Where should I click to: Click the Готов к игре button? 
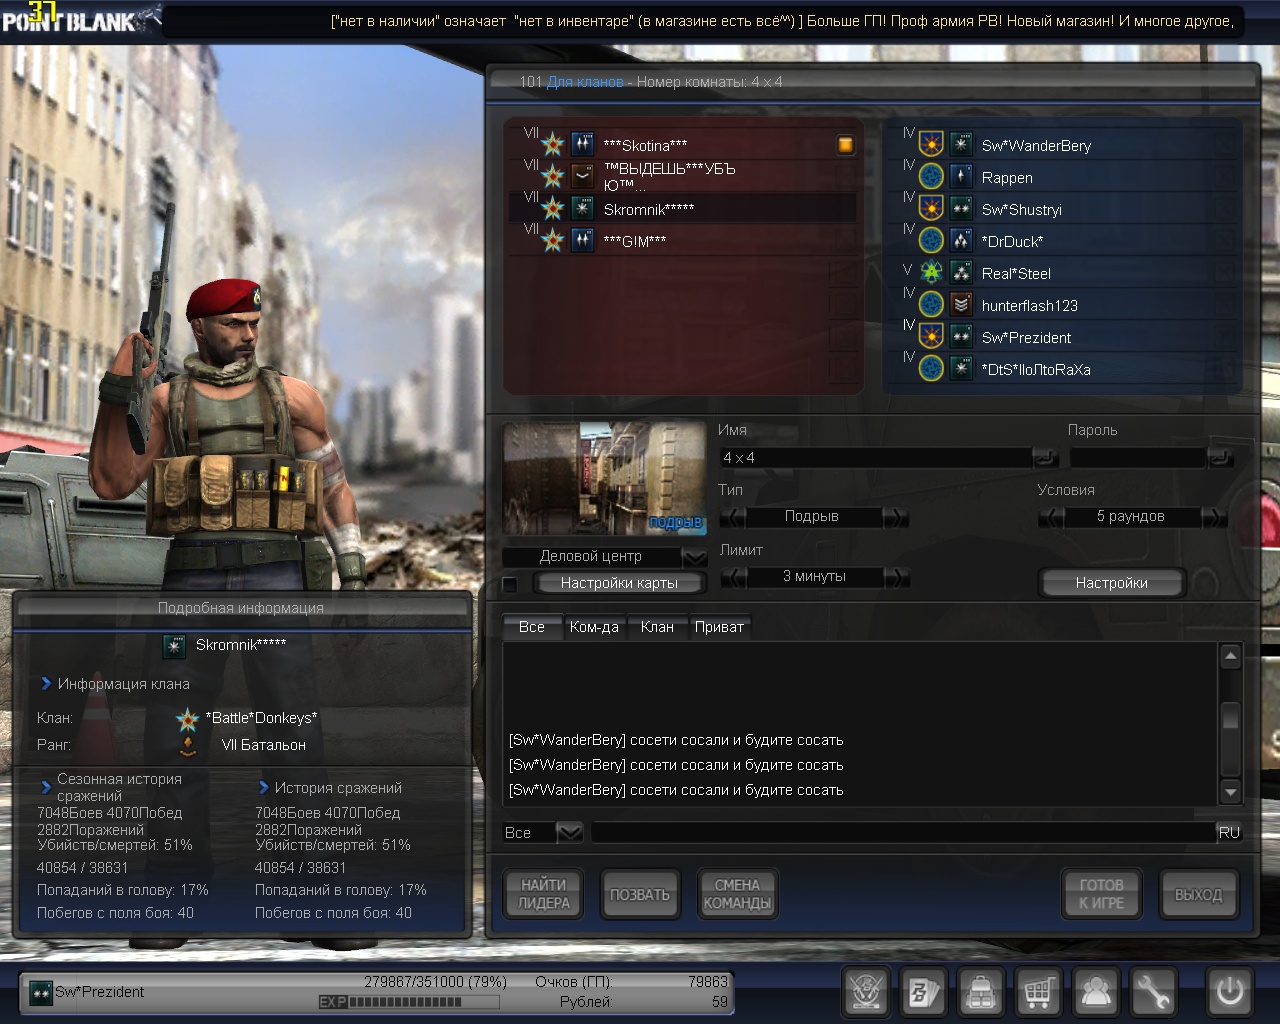(1101, 894)
